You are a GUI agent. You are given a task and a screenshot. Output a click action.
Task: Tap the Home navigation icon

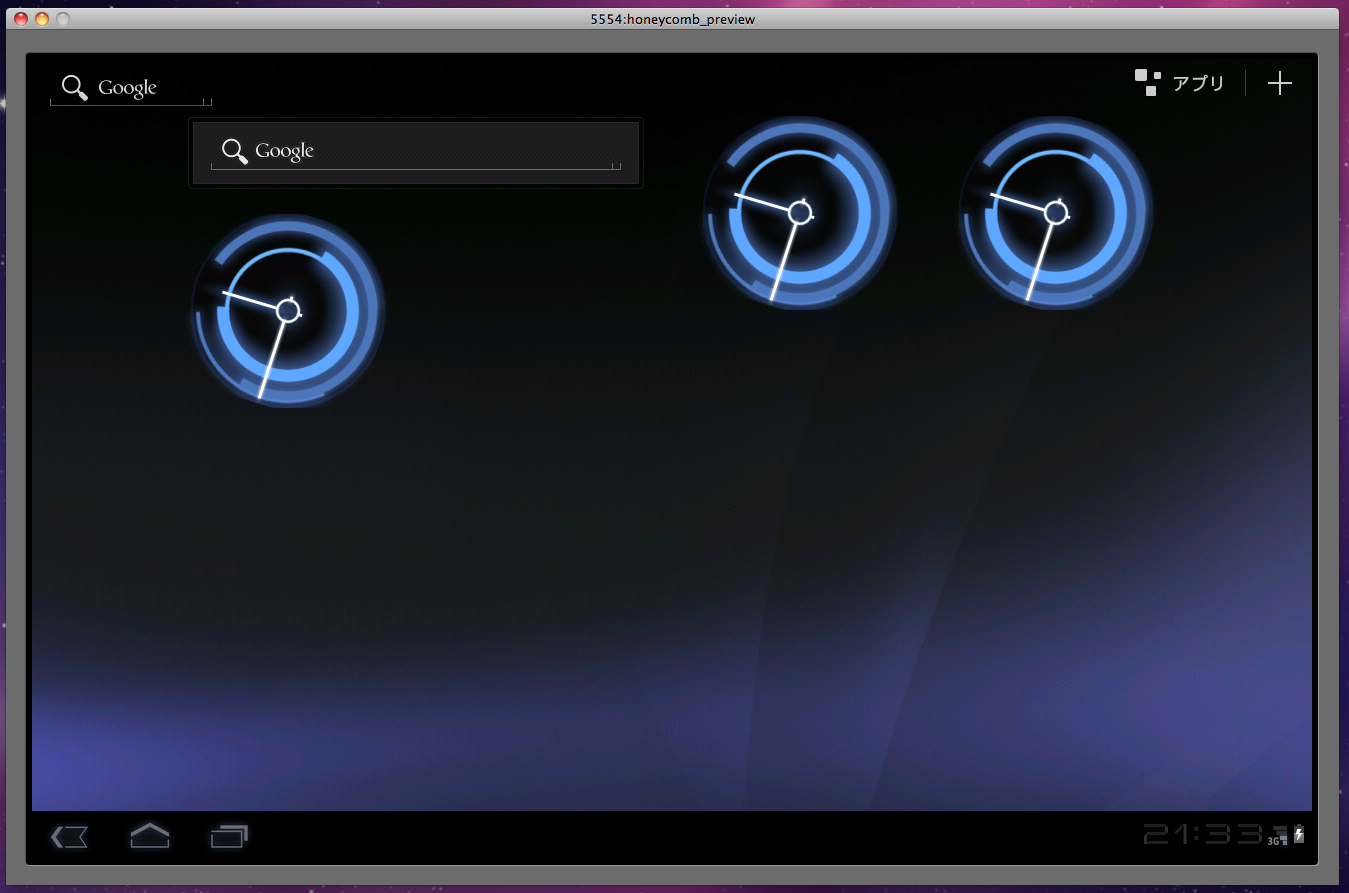[149, 837]
